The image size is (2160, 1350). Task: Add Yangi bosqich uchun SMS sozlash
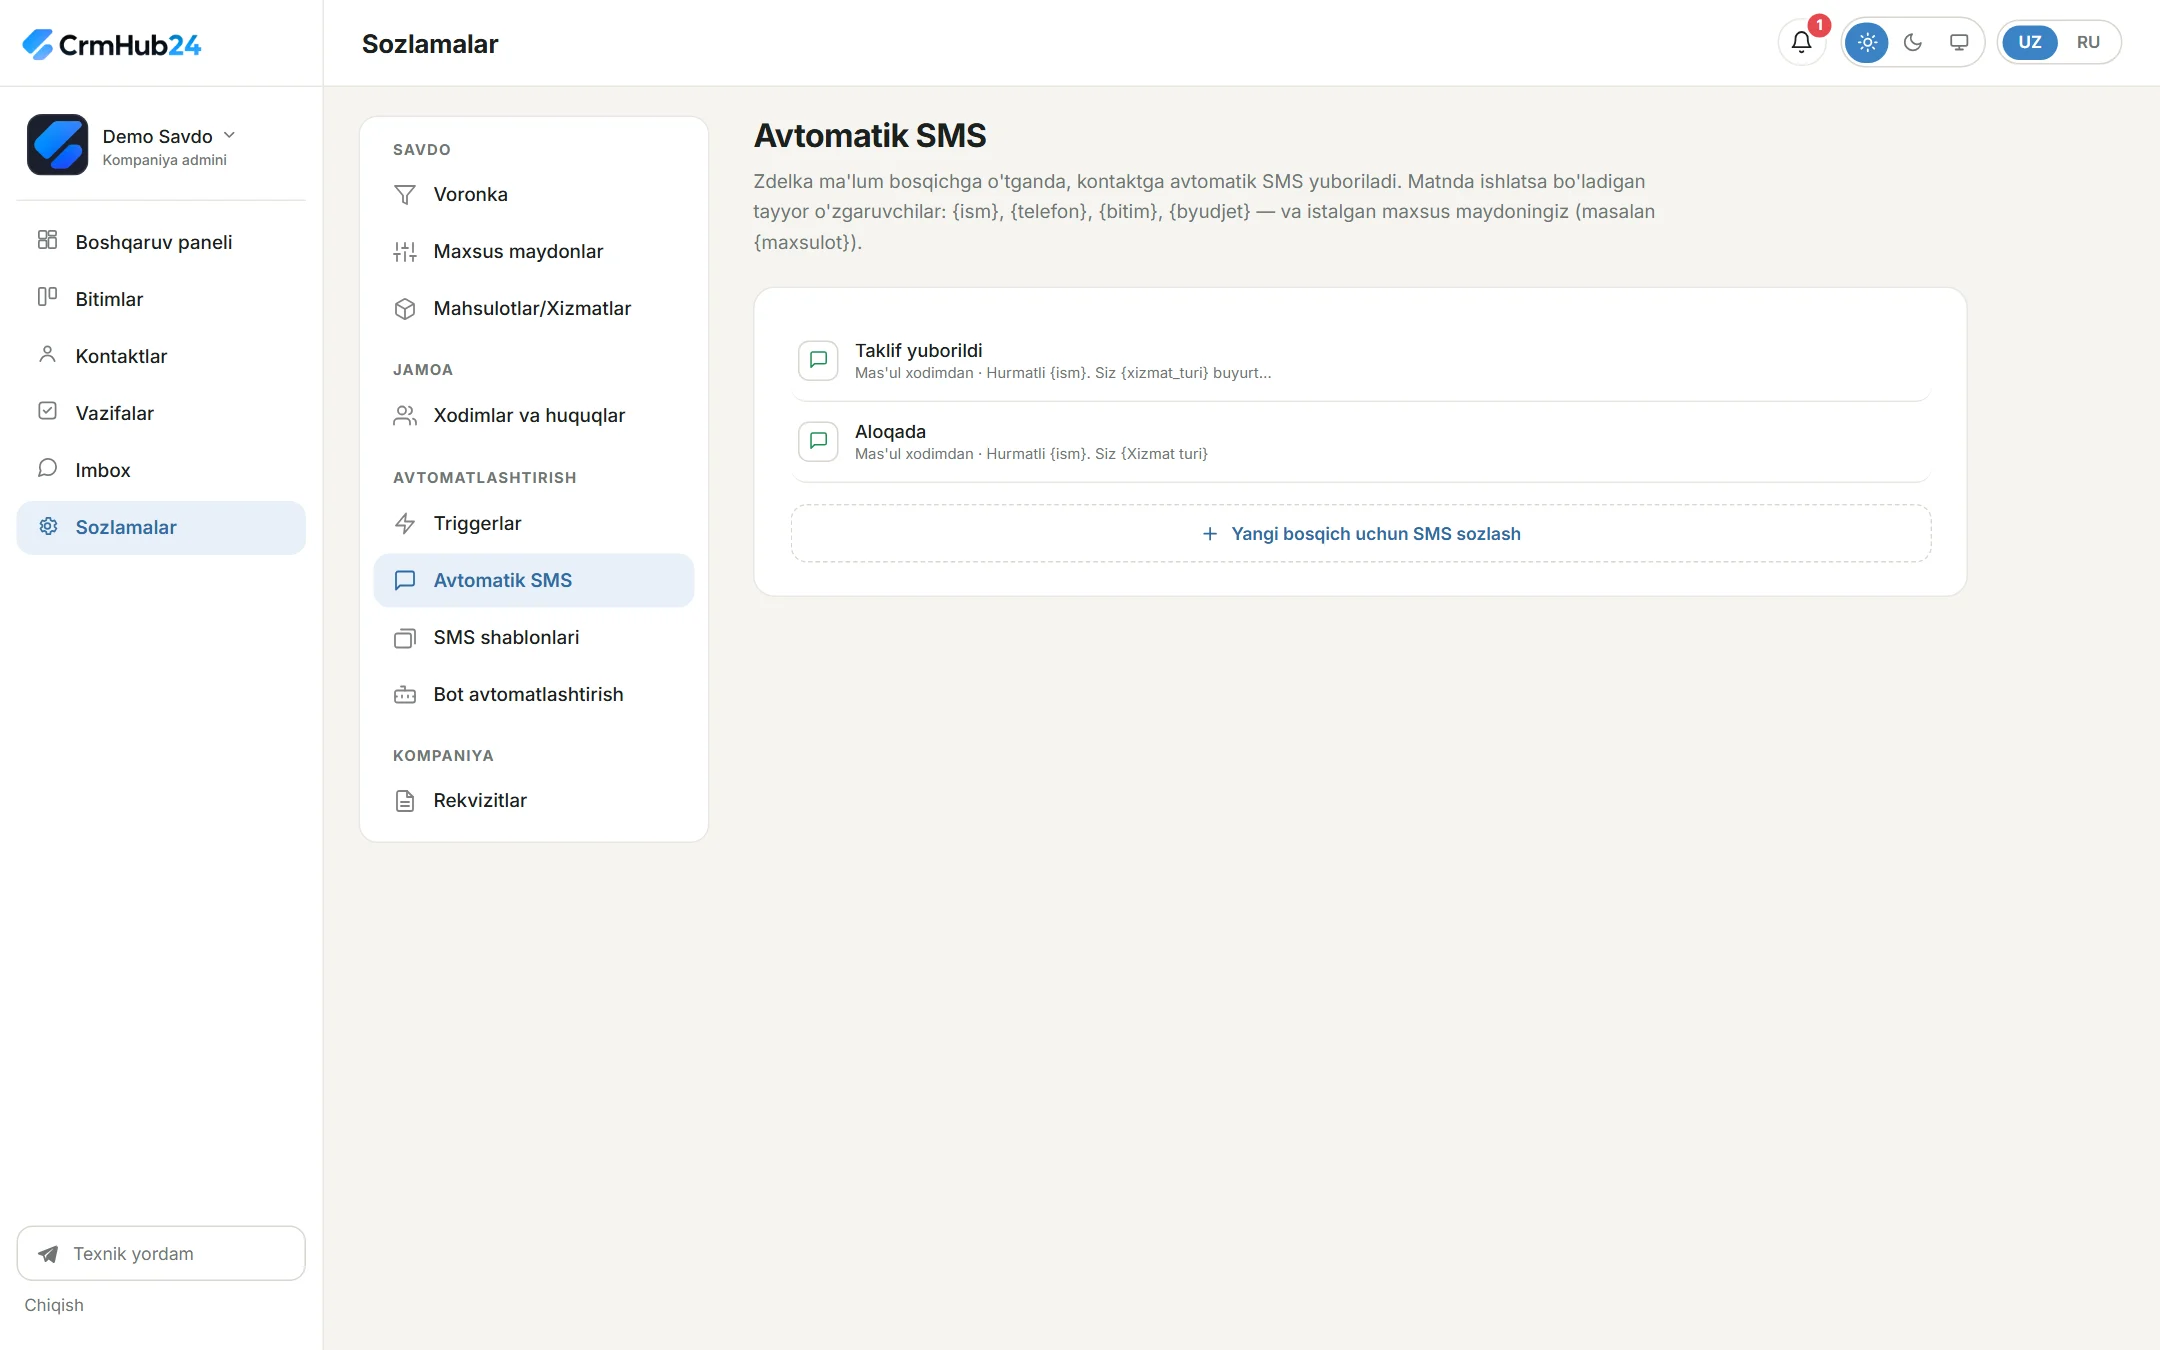pos(1361,534)
